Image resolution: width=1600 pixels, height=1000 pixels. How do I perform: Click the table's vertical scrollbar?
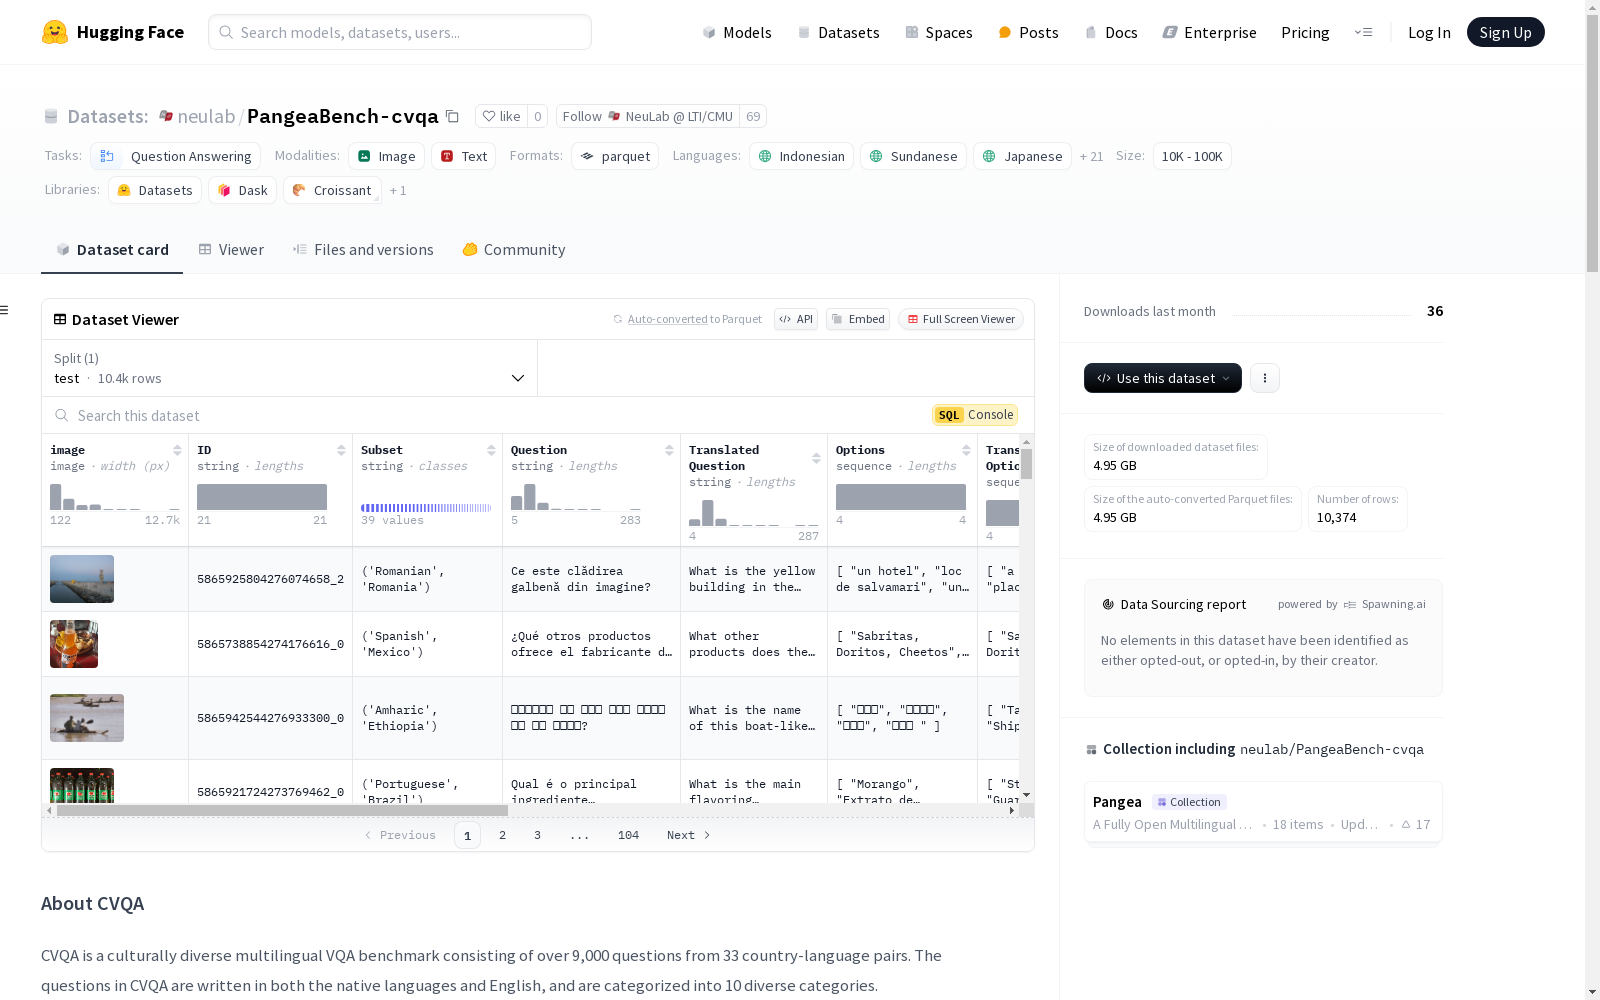[1026, 464]
